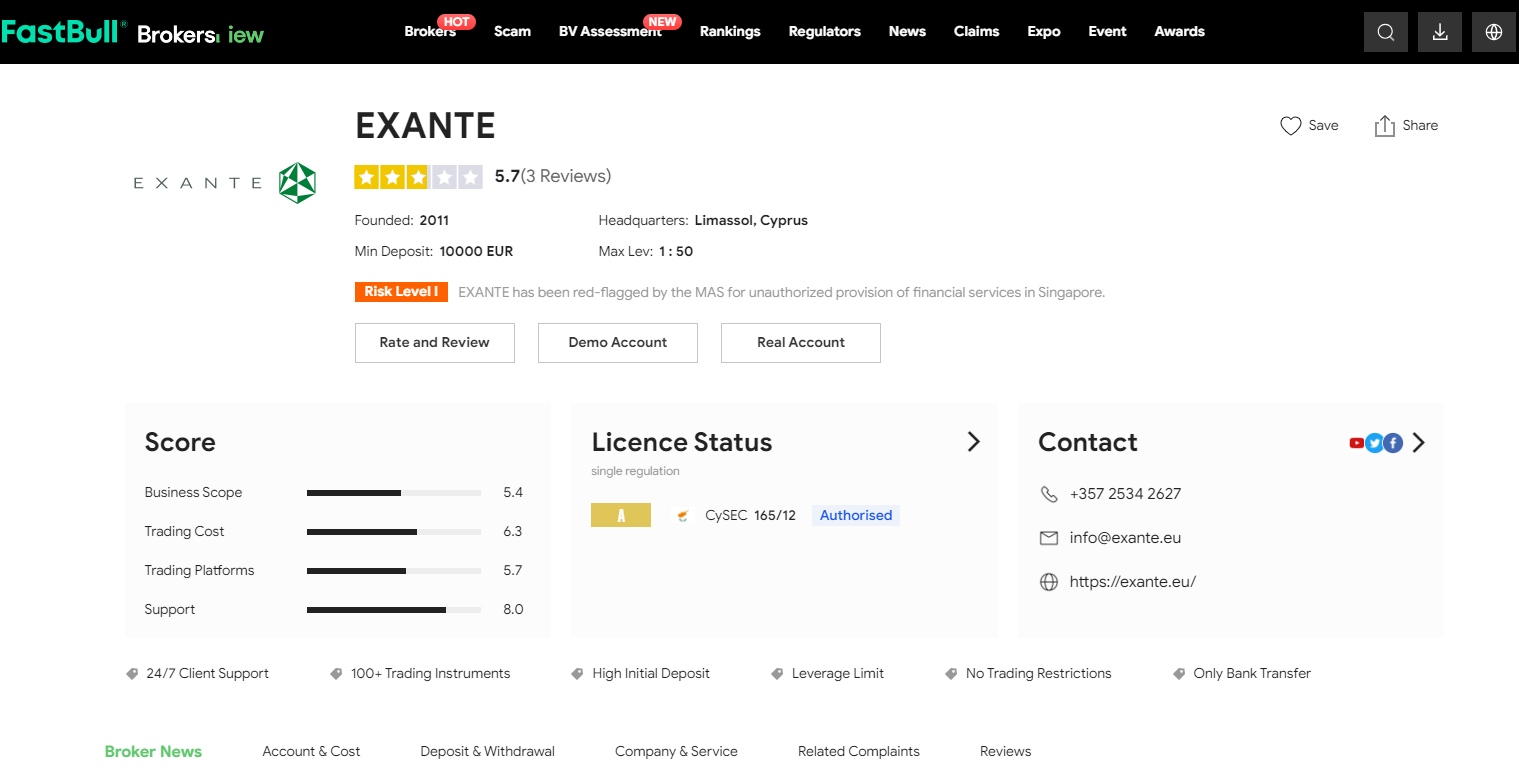
Task: Open EXANTE's Twitter icon
Action: (1374, 443)
